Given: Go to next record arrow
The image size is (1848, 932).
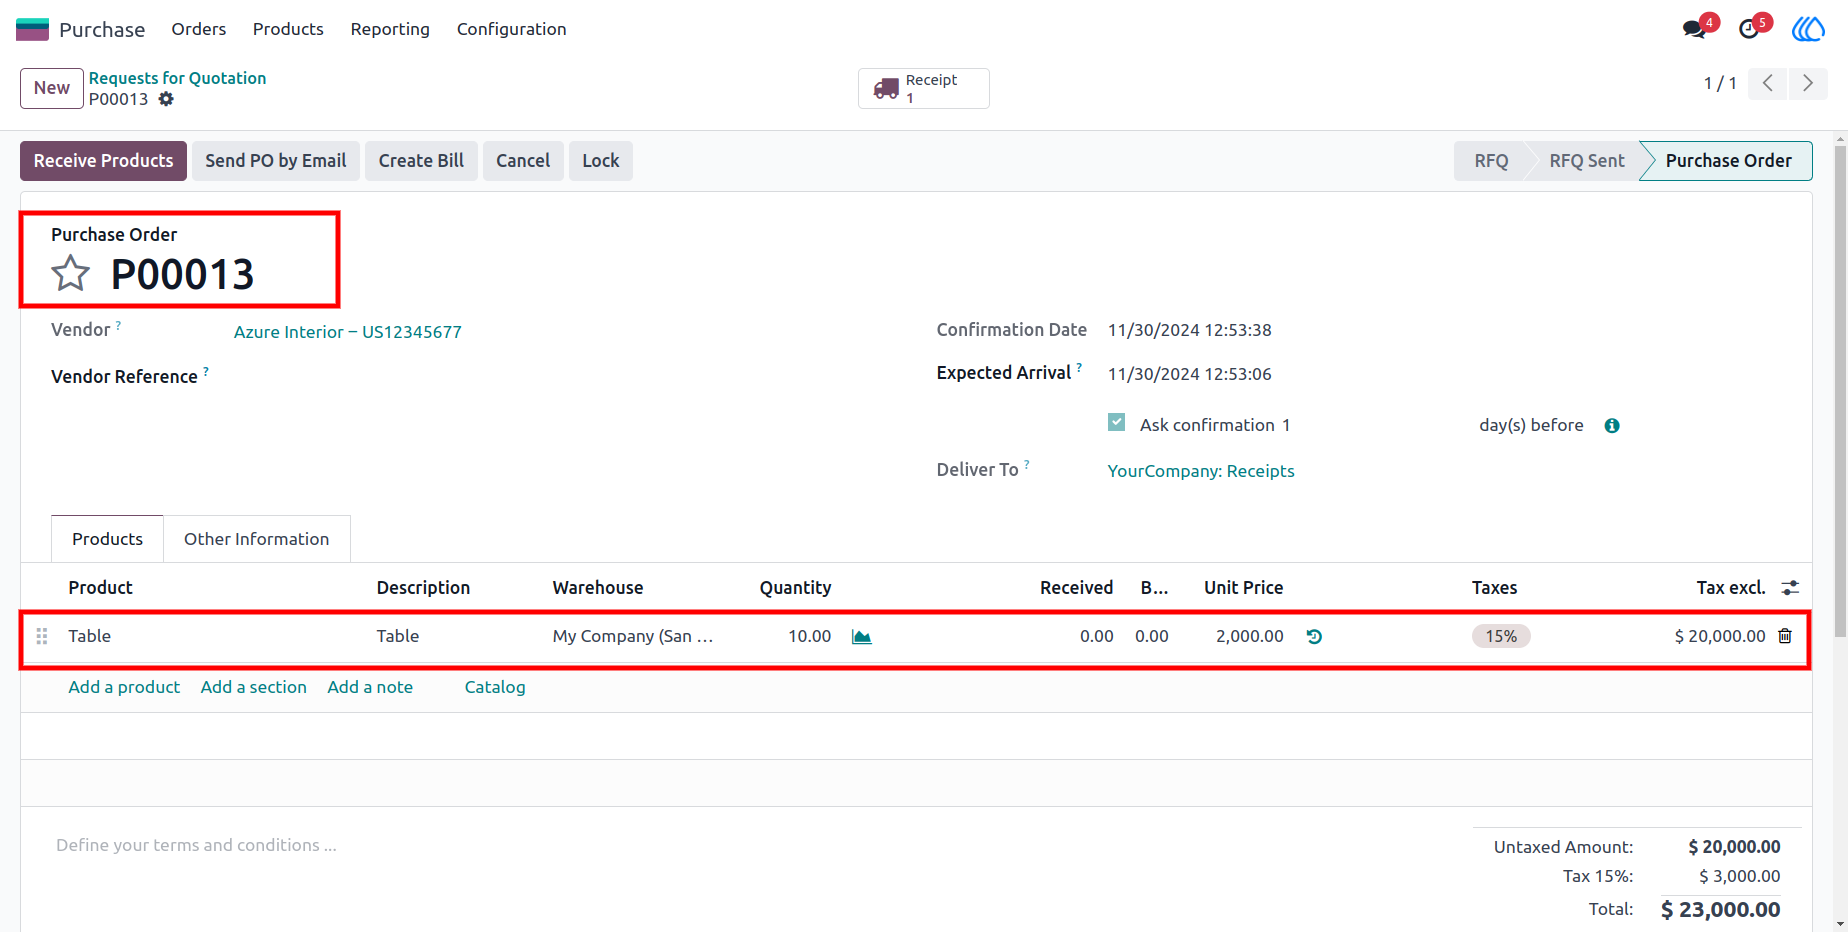Looking at the screenshot, I should click(1808, 83).
